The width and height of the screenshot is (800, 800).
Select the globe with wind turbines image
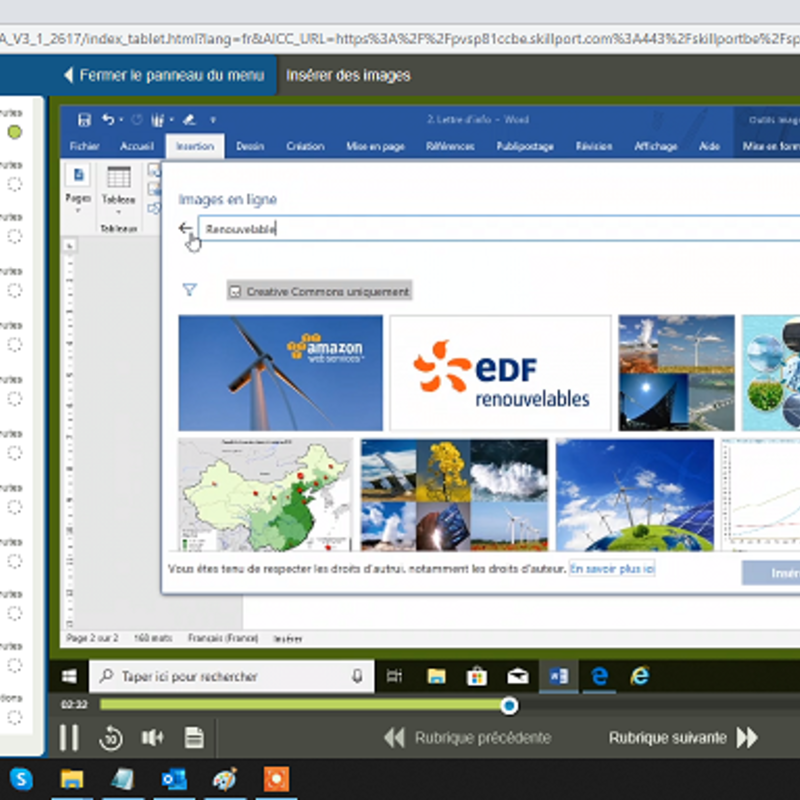[x=635, y=494]
